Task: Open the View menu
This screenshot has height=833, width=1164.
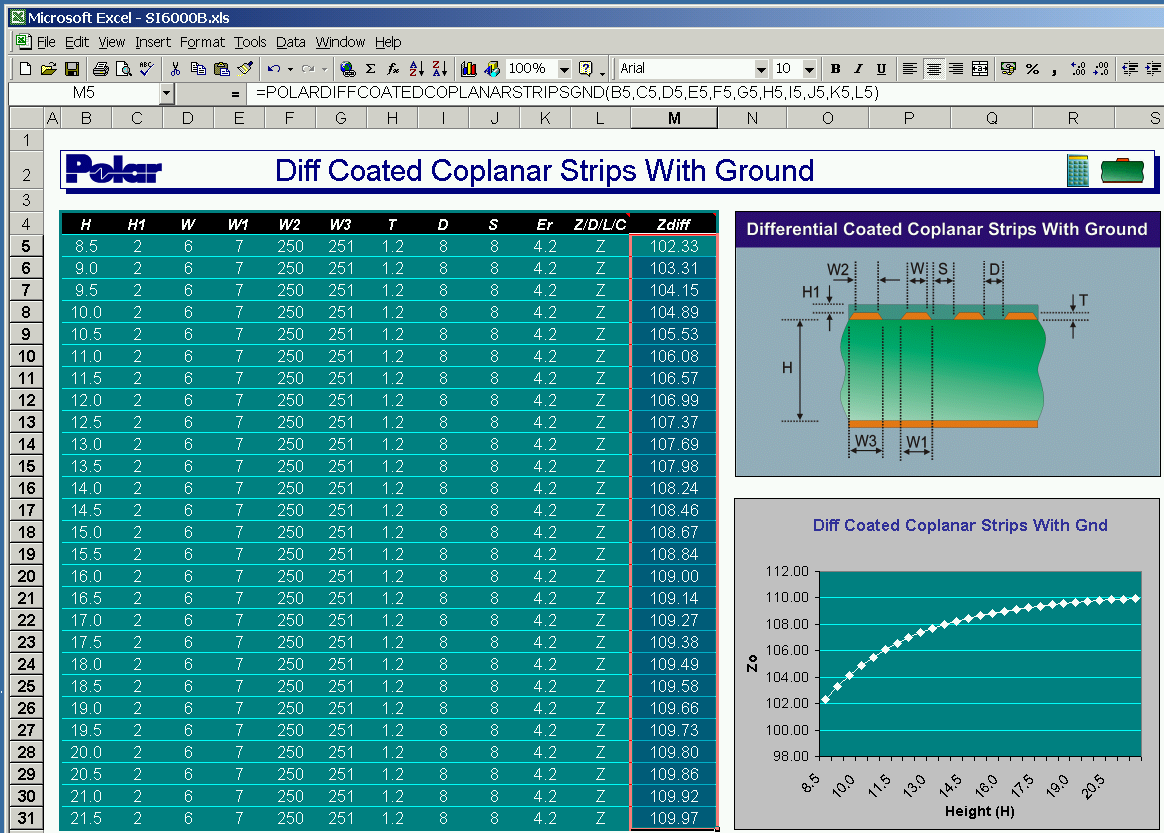Action: [x=111, y=42]
